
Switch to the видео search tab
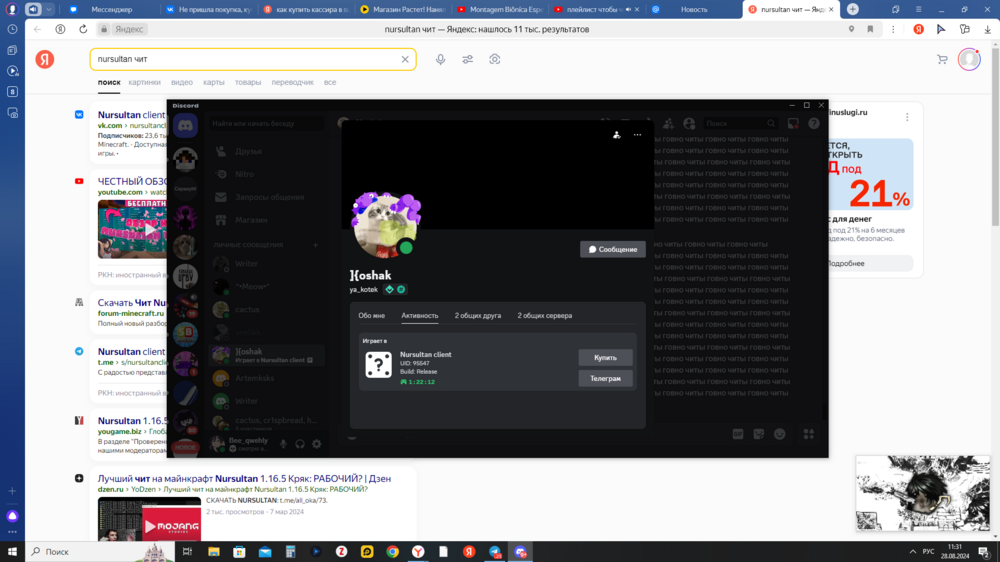tap(182, 82)
